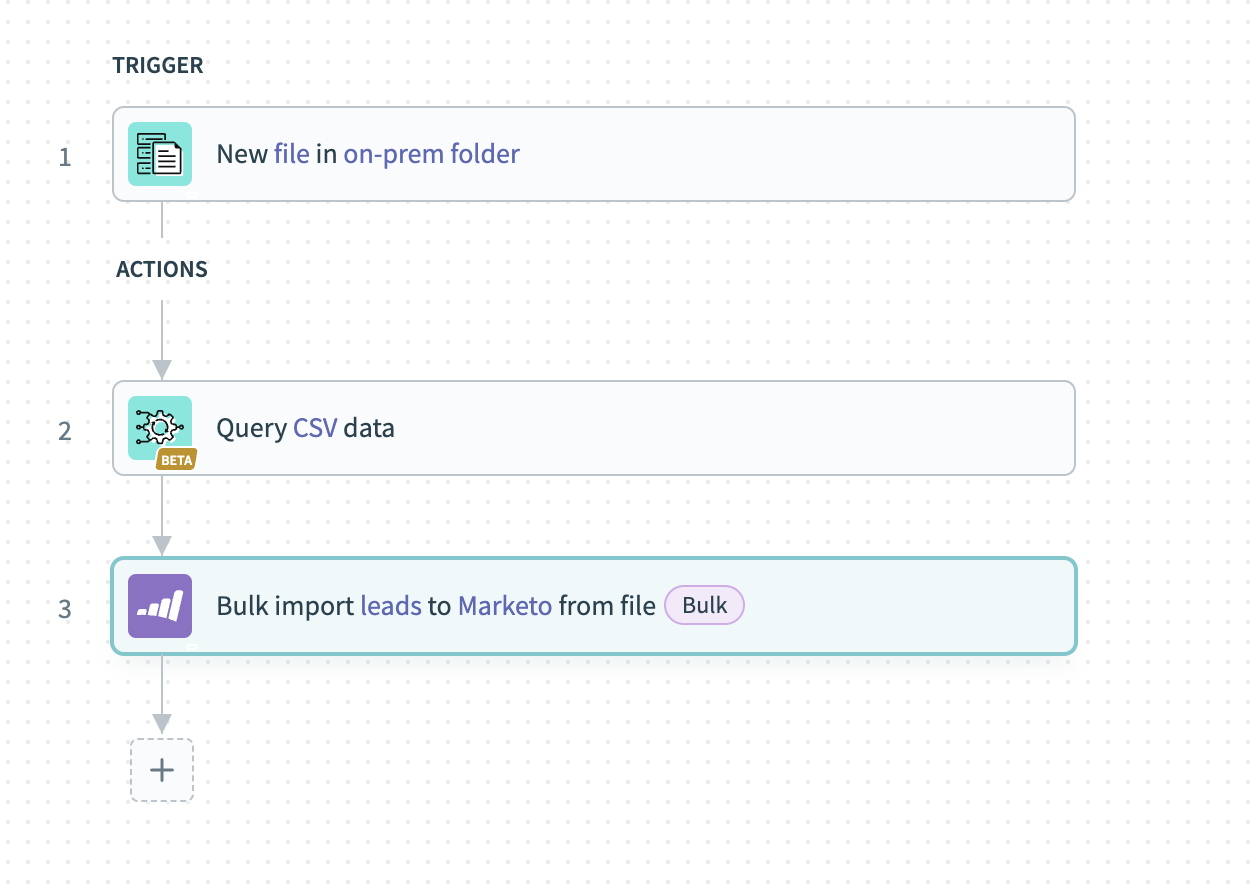This screenshot has height=892, width=1258.
Task: Click the purple Marketo app icon
Action: 160,605
